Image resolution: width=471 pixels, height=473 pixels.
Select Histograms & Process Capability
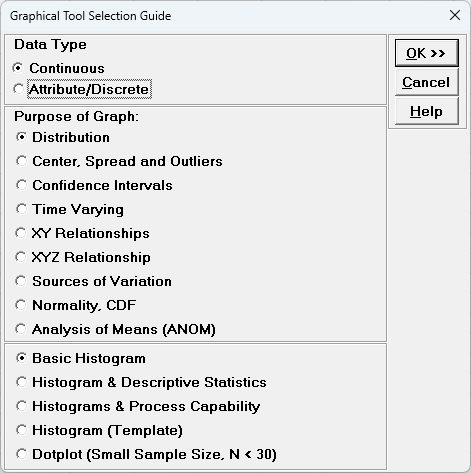point(138,406)
